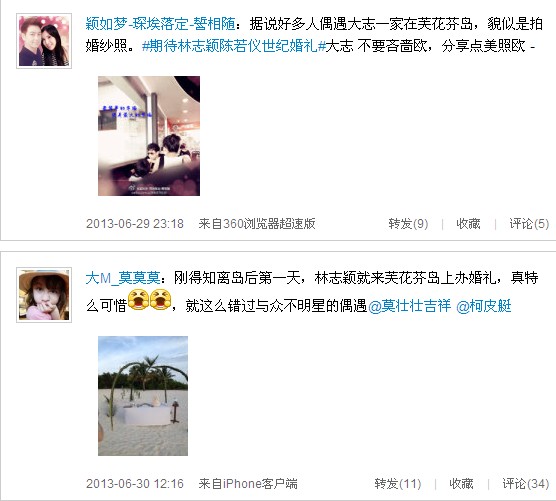Click username 大M_莫莫莫
Screen dimensions: 556x501
[x=123, y=278]
